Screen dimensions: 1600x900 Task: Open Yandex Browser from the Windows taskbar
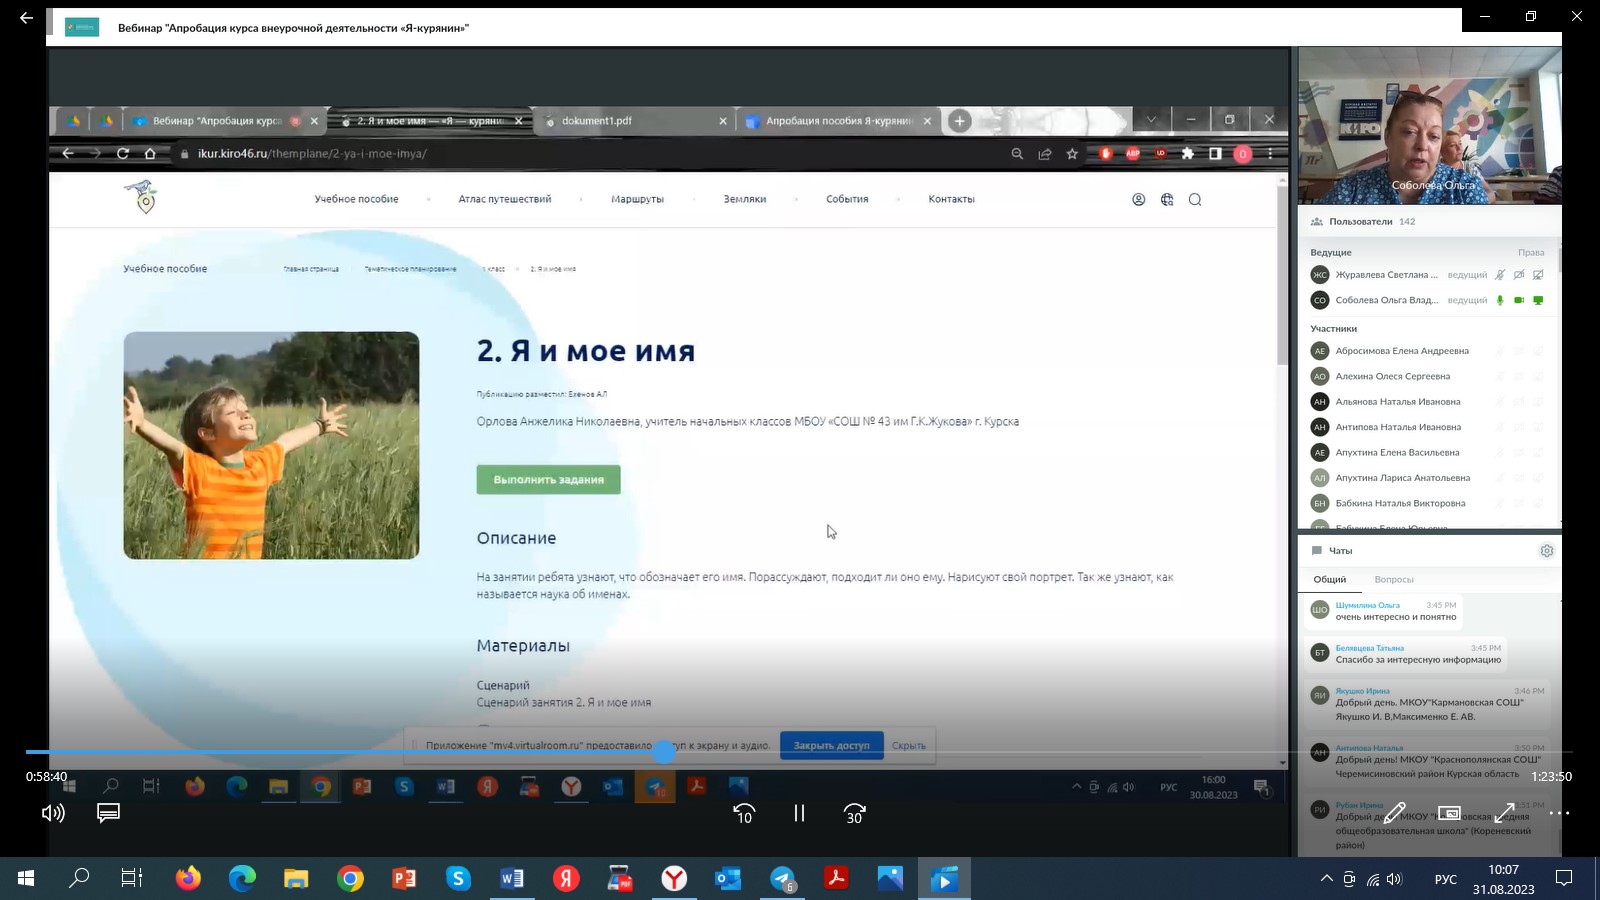674,878
